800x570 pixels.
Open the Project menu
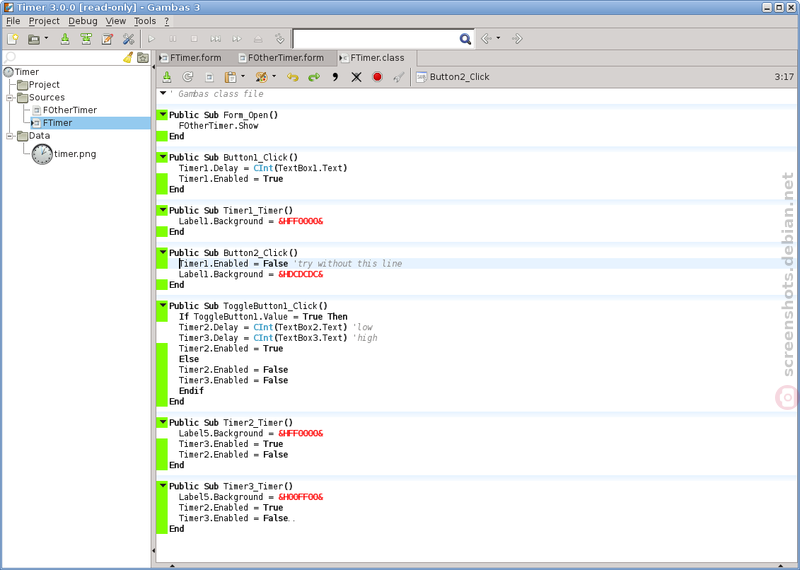coord(44,21)
